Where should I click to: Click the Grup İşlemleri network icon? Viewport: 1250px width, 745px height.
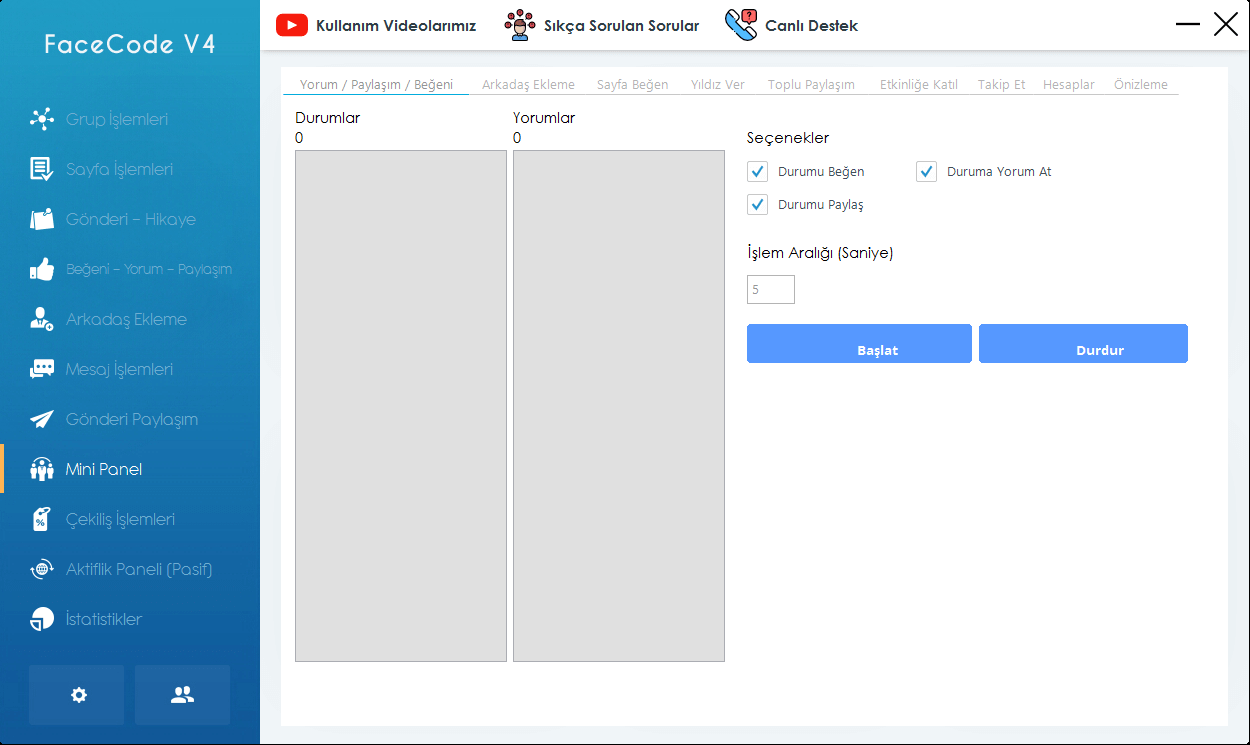coord(42,119)
